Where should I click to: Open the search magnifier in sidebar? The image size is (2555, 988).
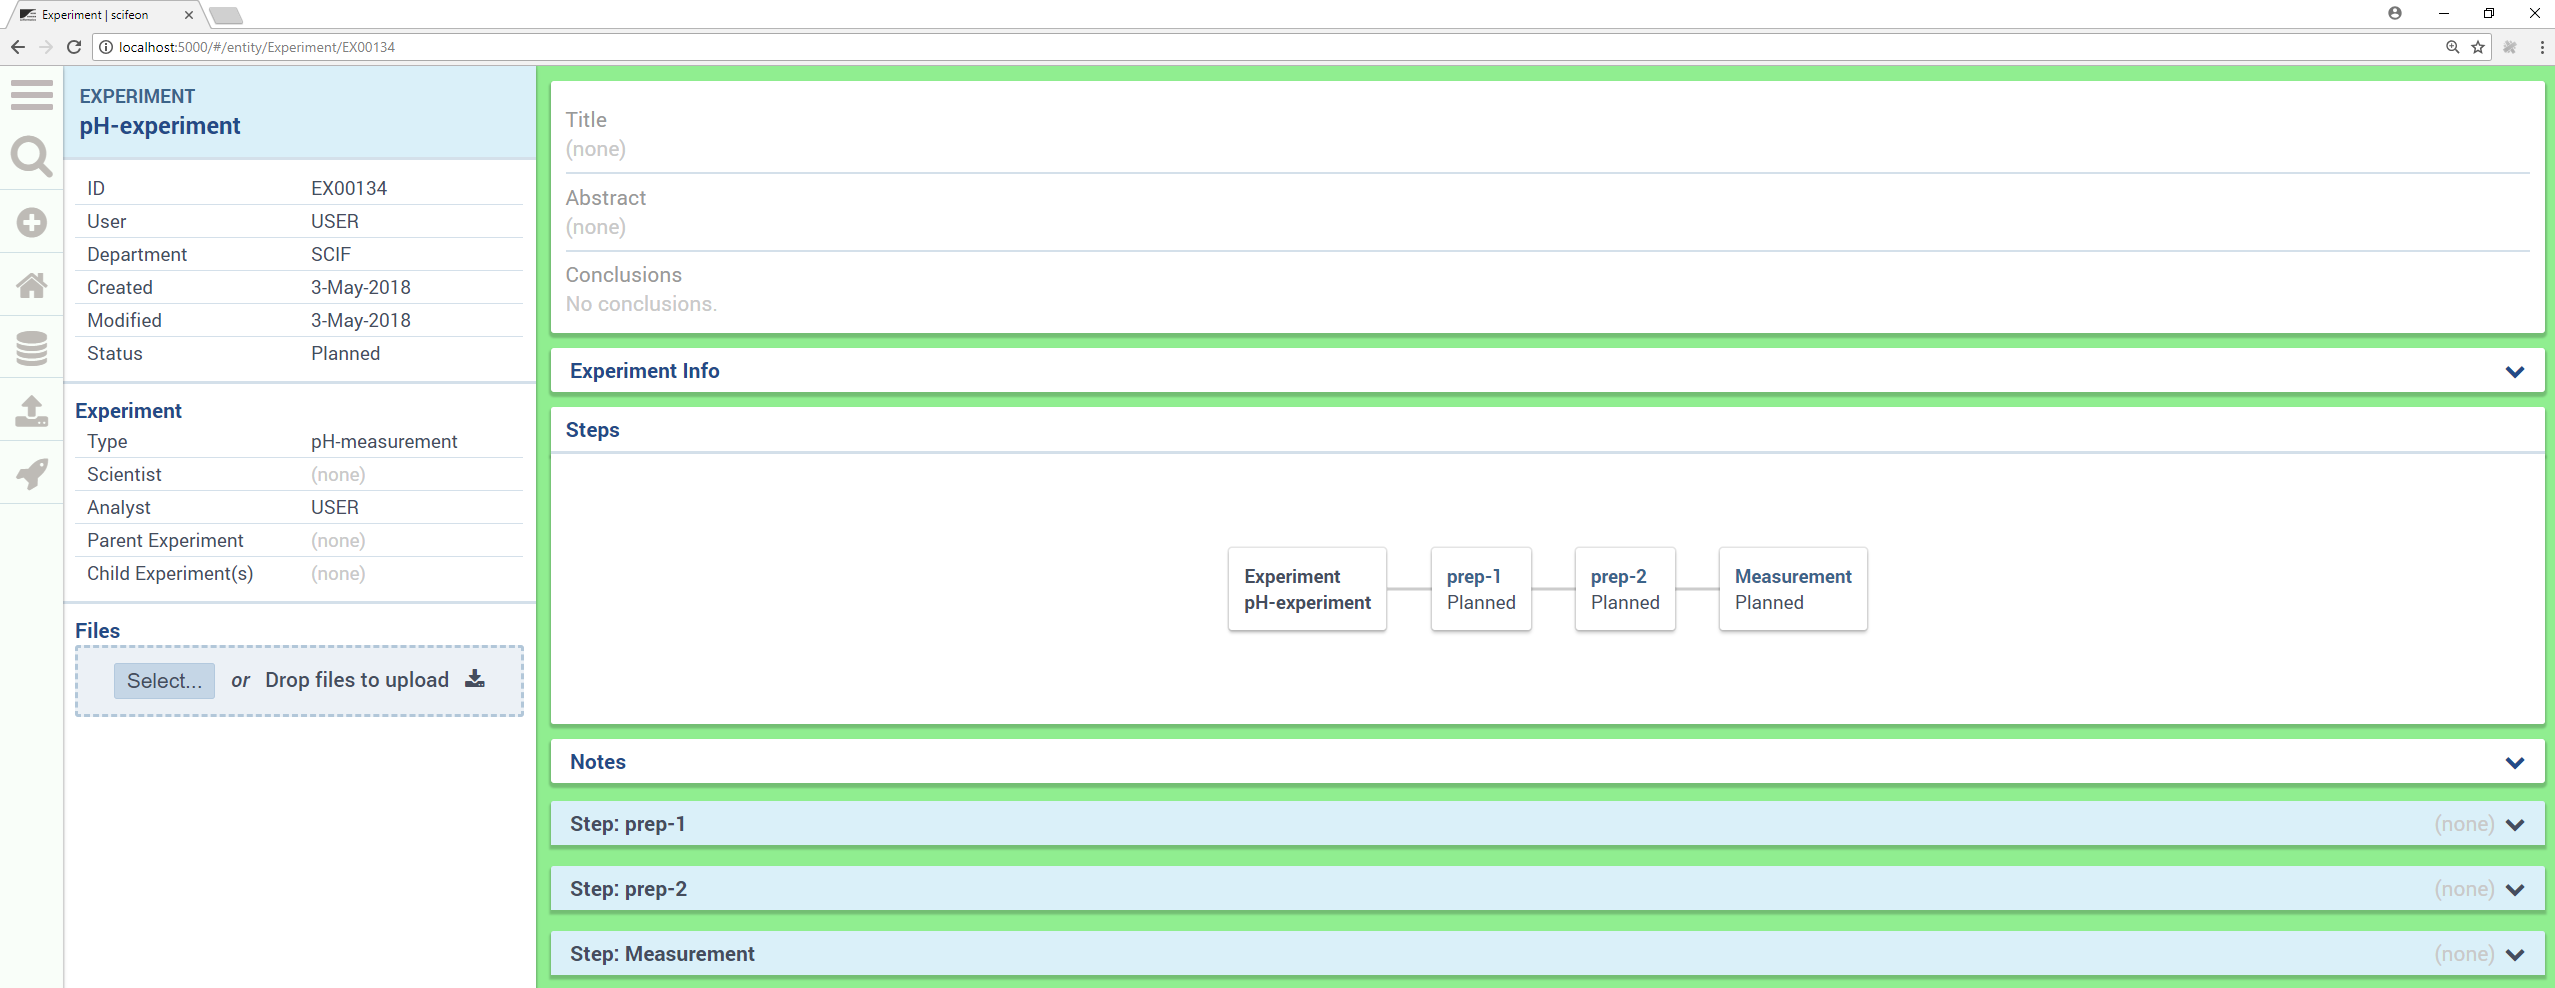(32, 158)
